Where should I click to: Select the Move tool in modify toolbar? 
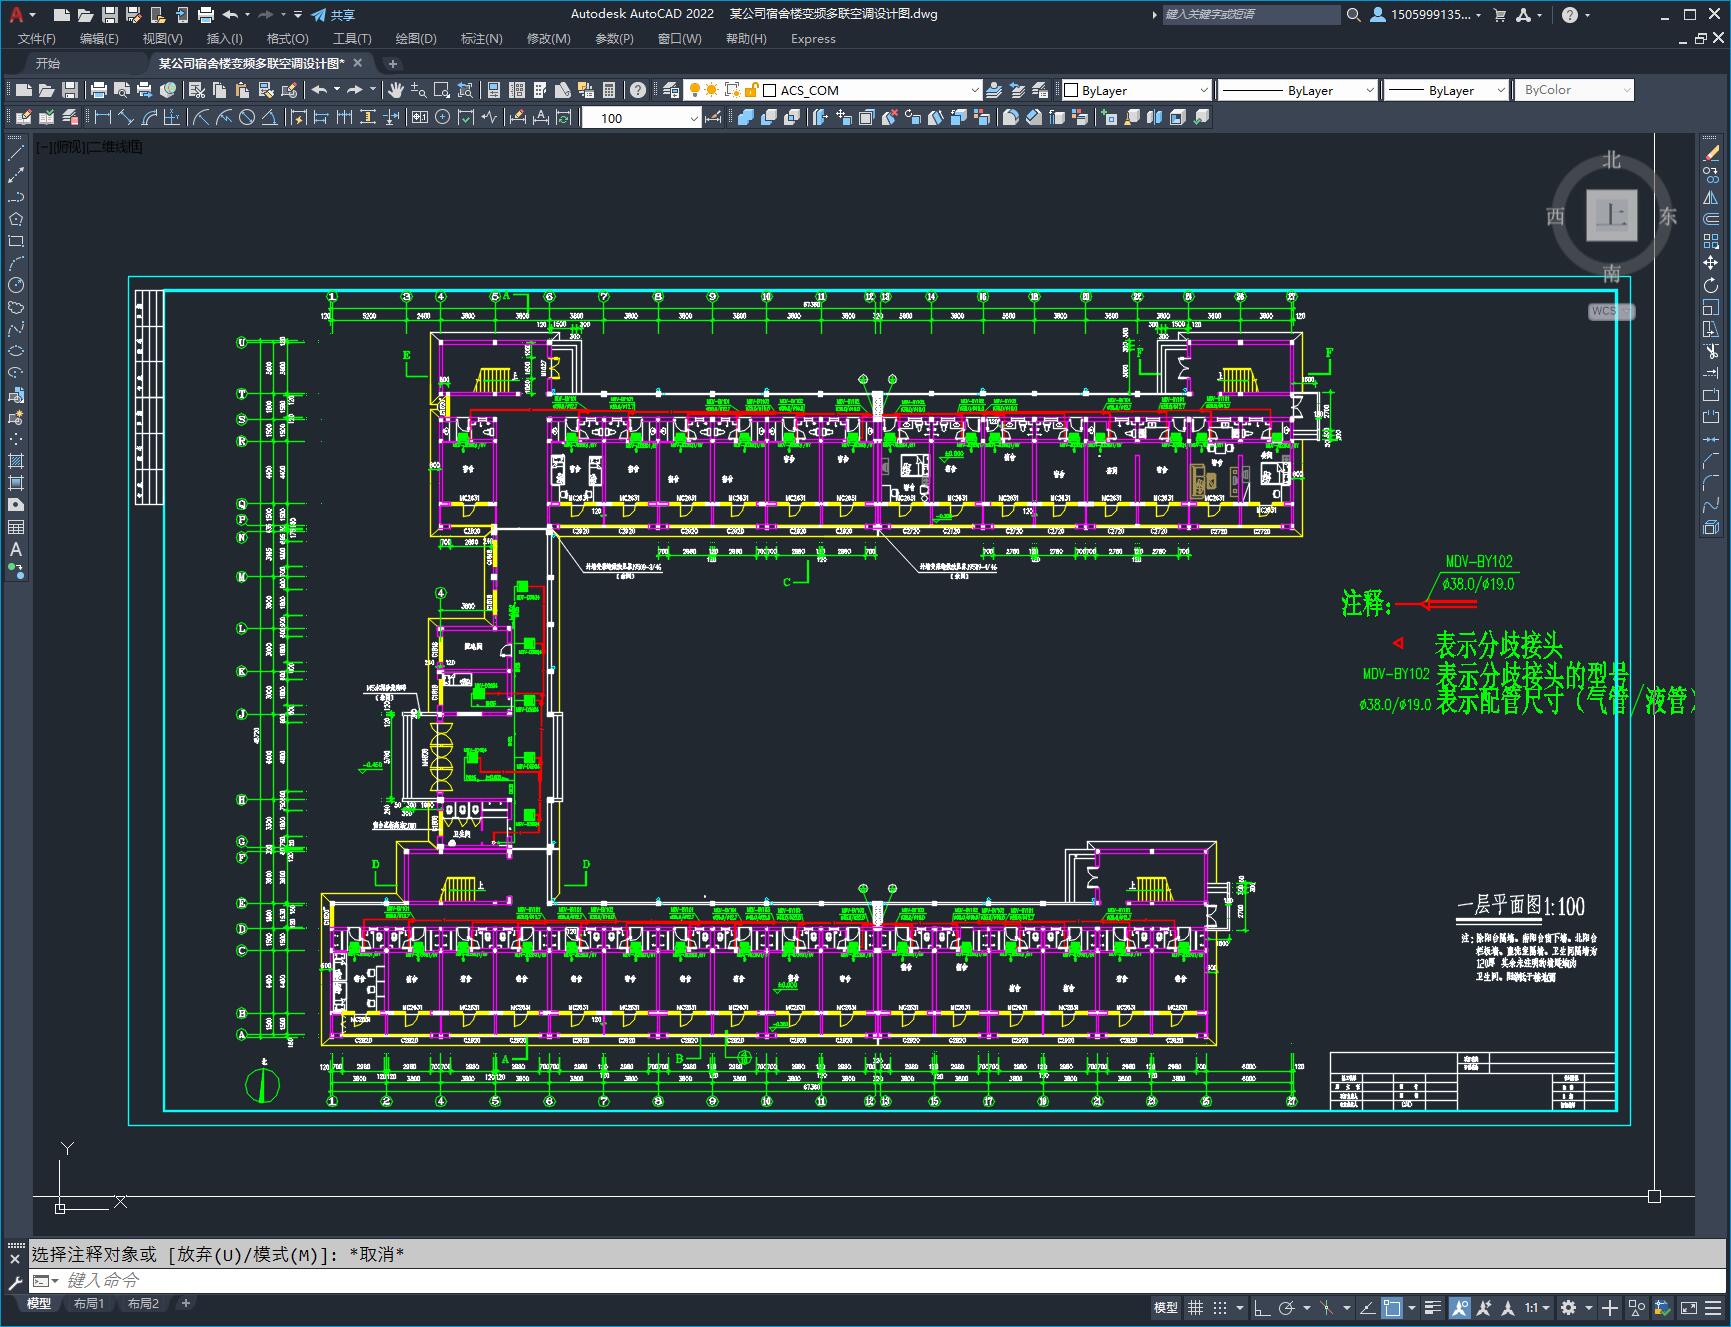(1711, 263)
